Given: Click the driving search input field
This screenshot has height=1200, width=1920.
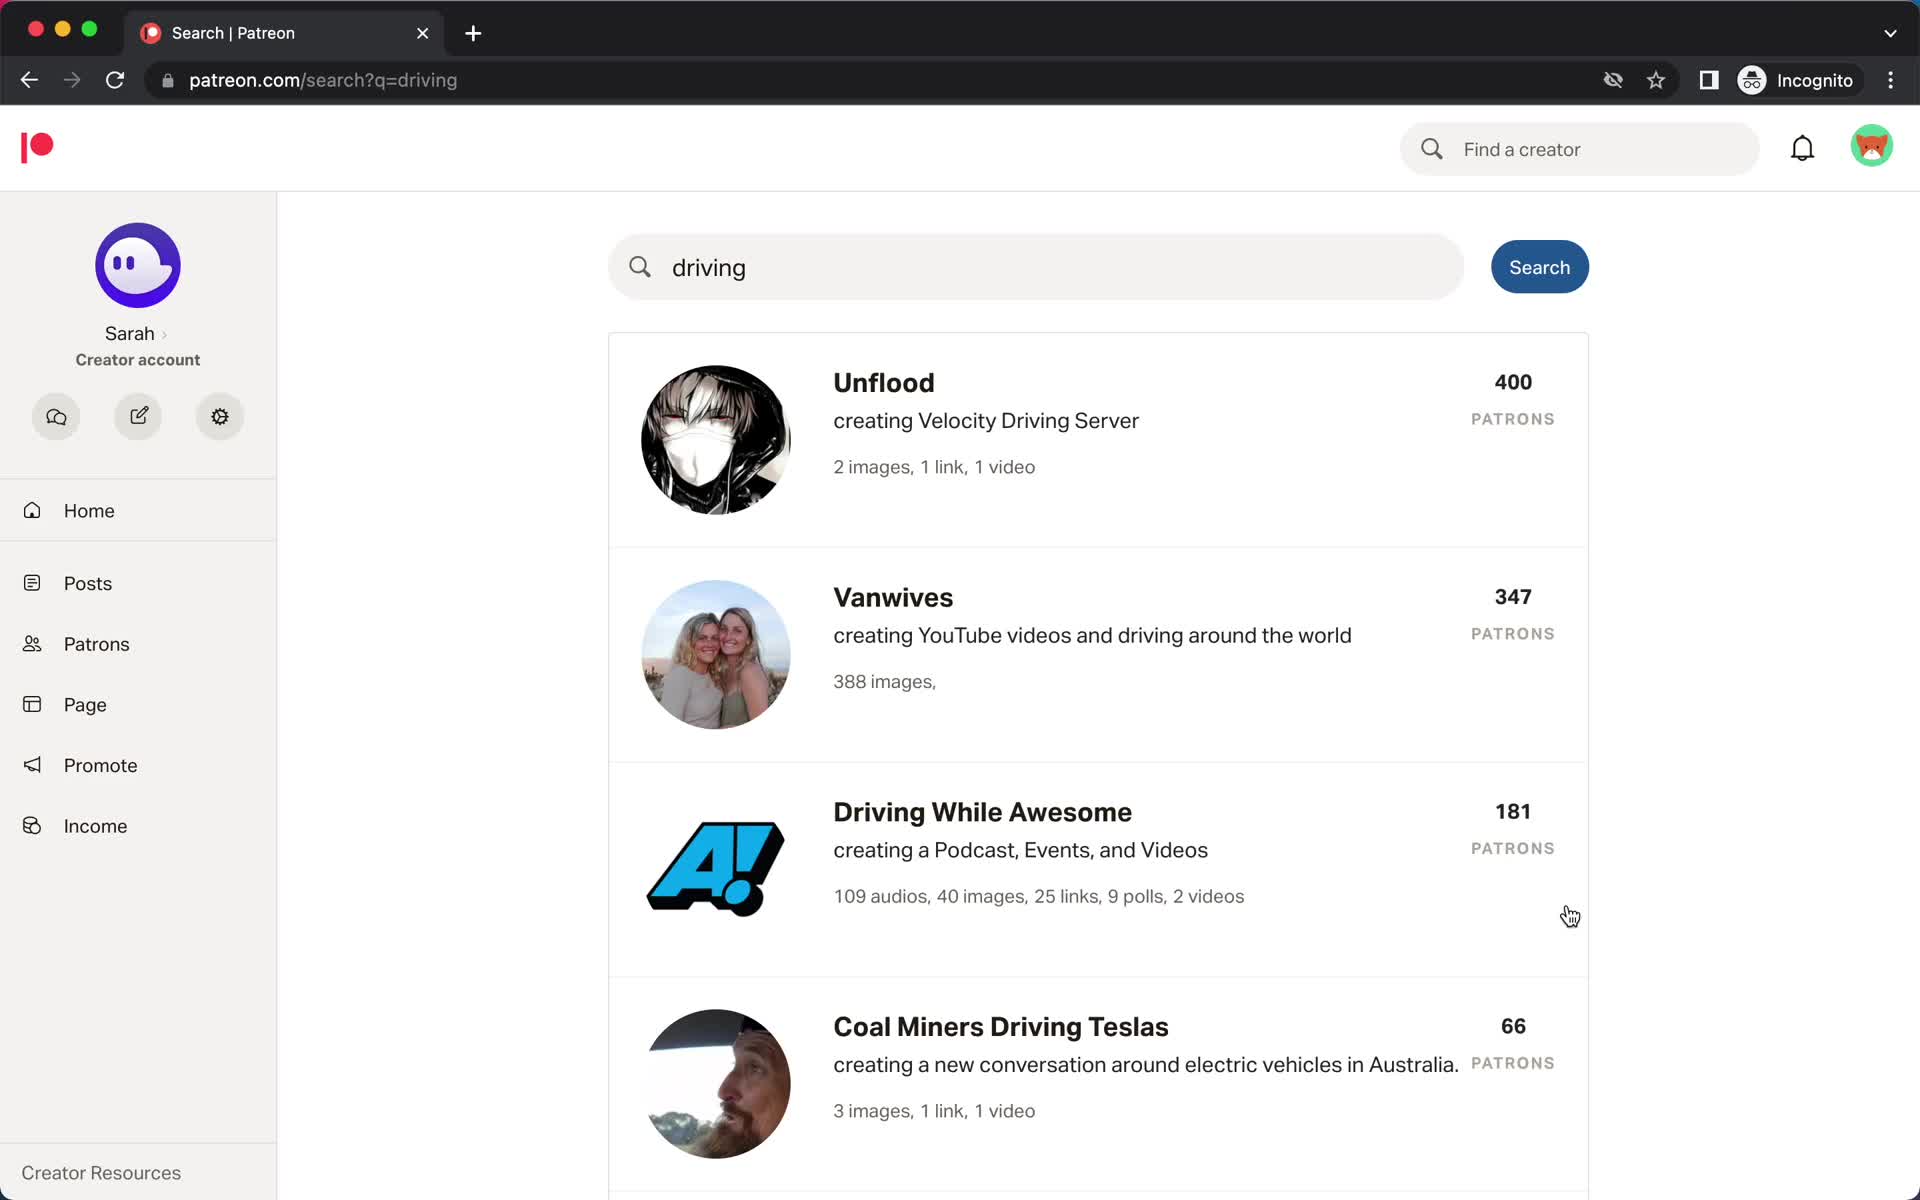Looking at the screenshot, I should (1036, 267).
